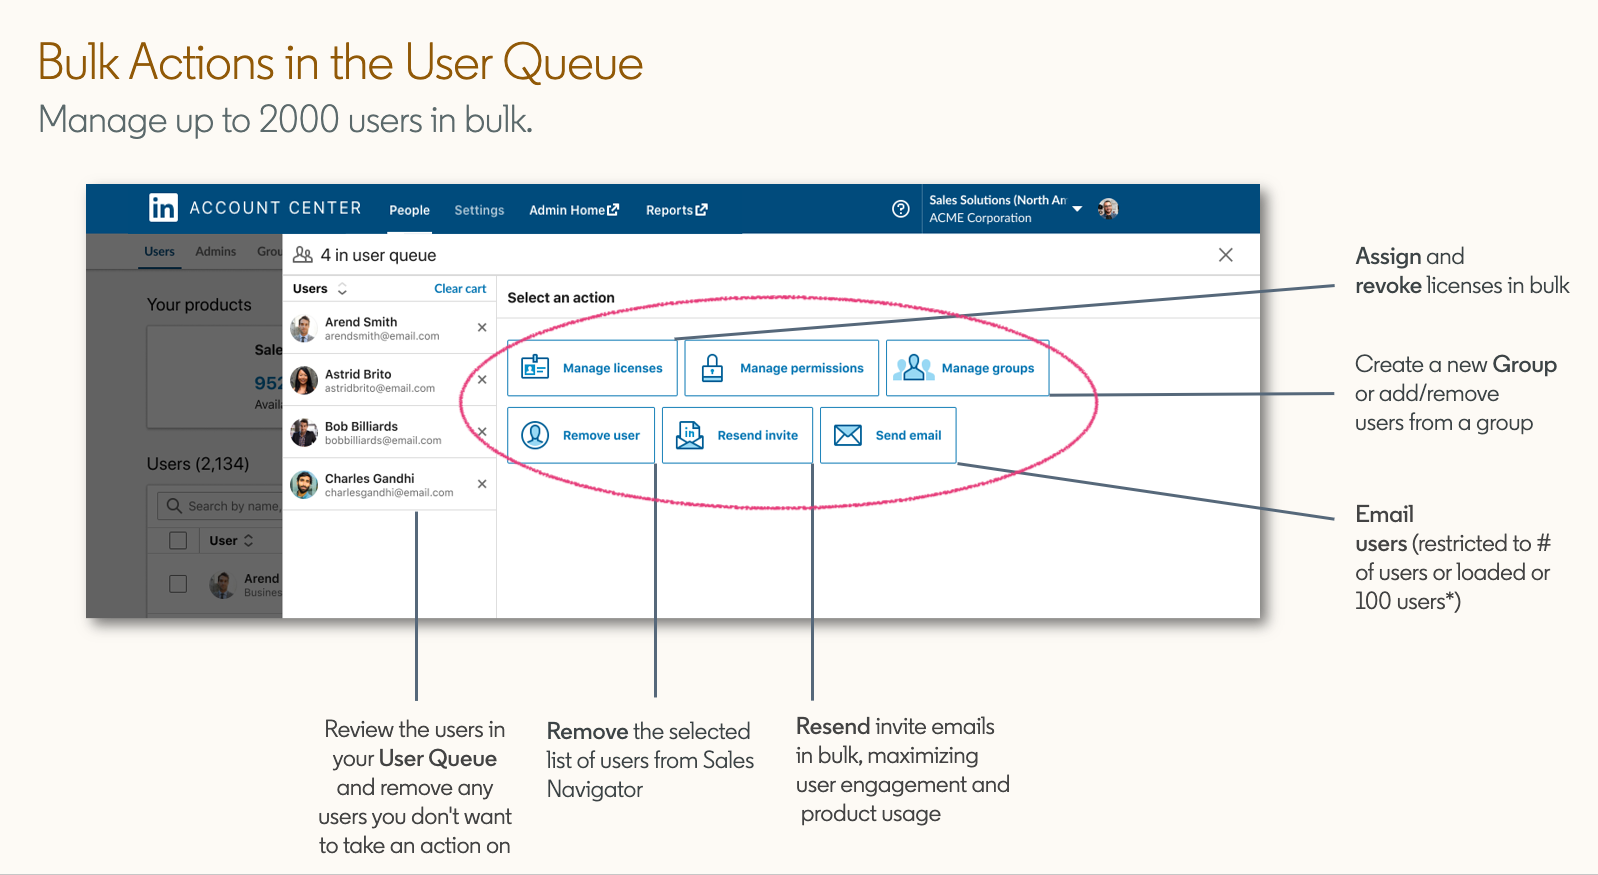Click ACME Corporation account text
This screenshot has width=1598, height=875.
pos(980,218)
